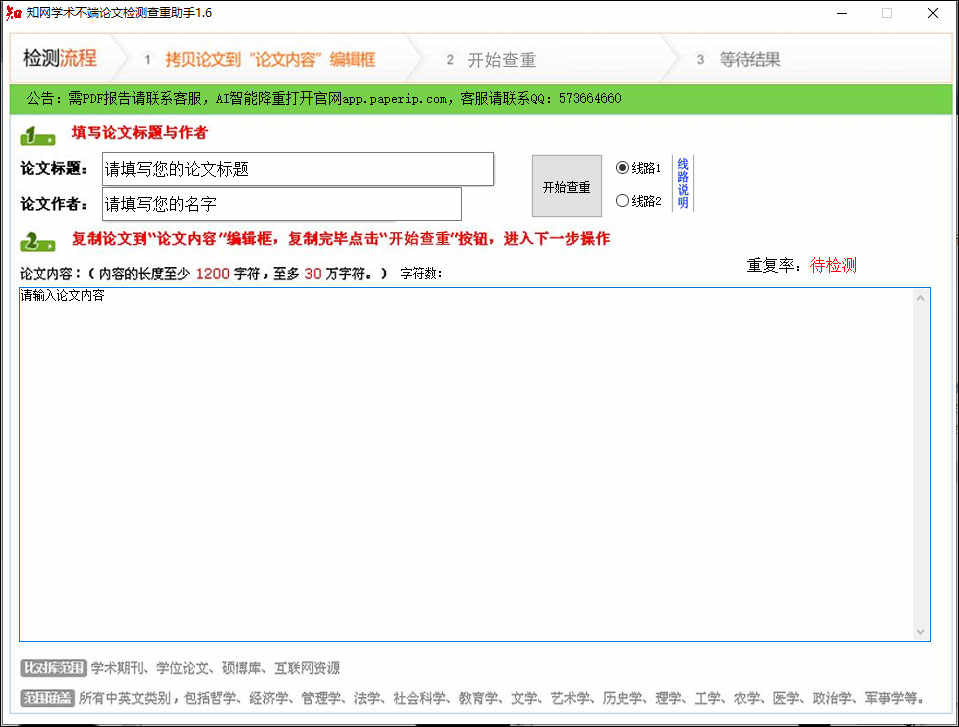Select the 线路1 radio button
The height and width of the screenshot is (727, 959).
tap(622, 168)
